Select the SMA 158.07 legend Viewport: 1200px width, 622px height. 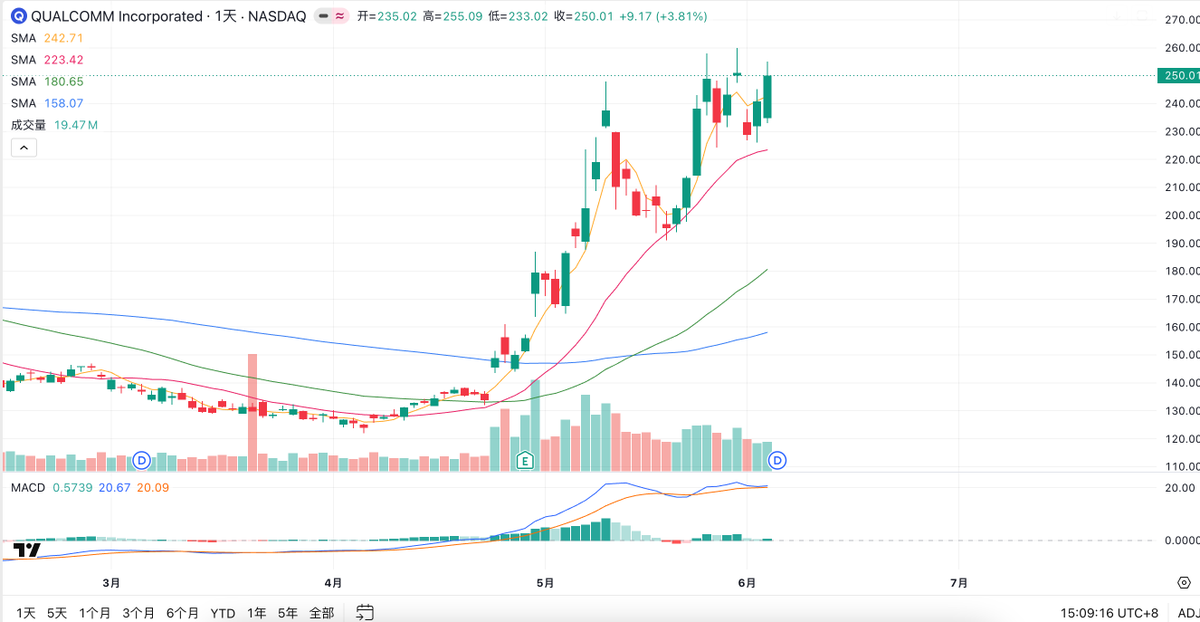(x=47, y=103)
